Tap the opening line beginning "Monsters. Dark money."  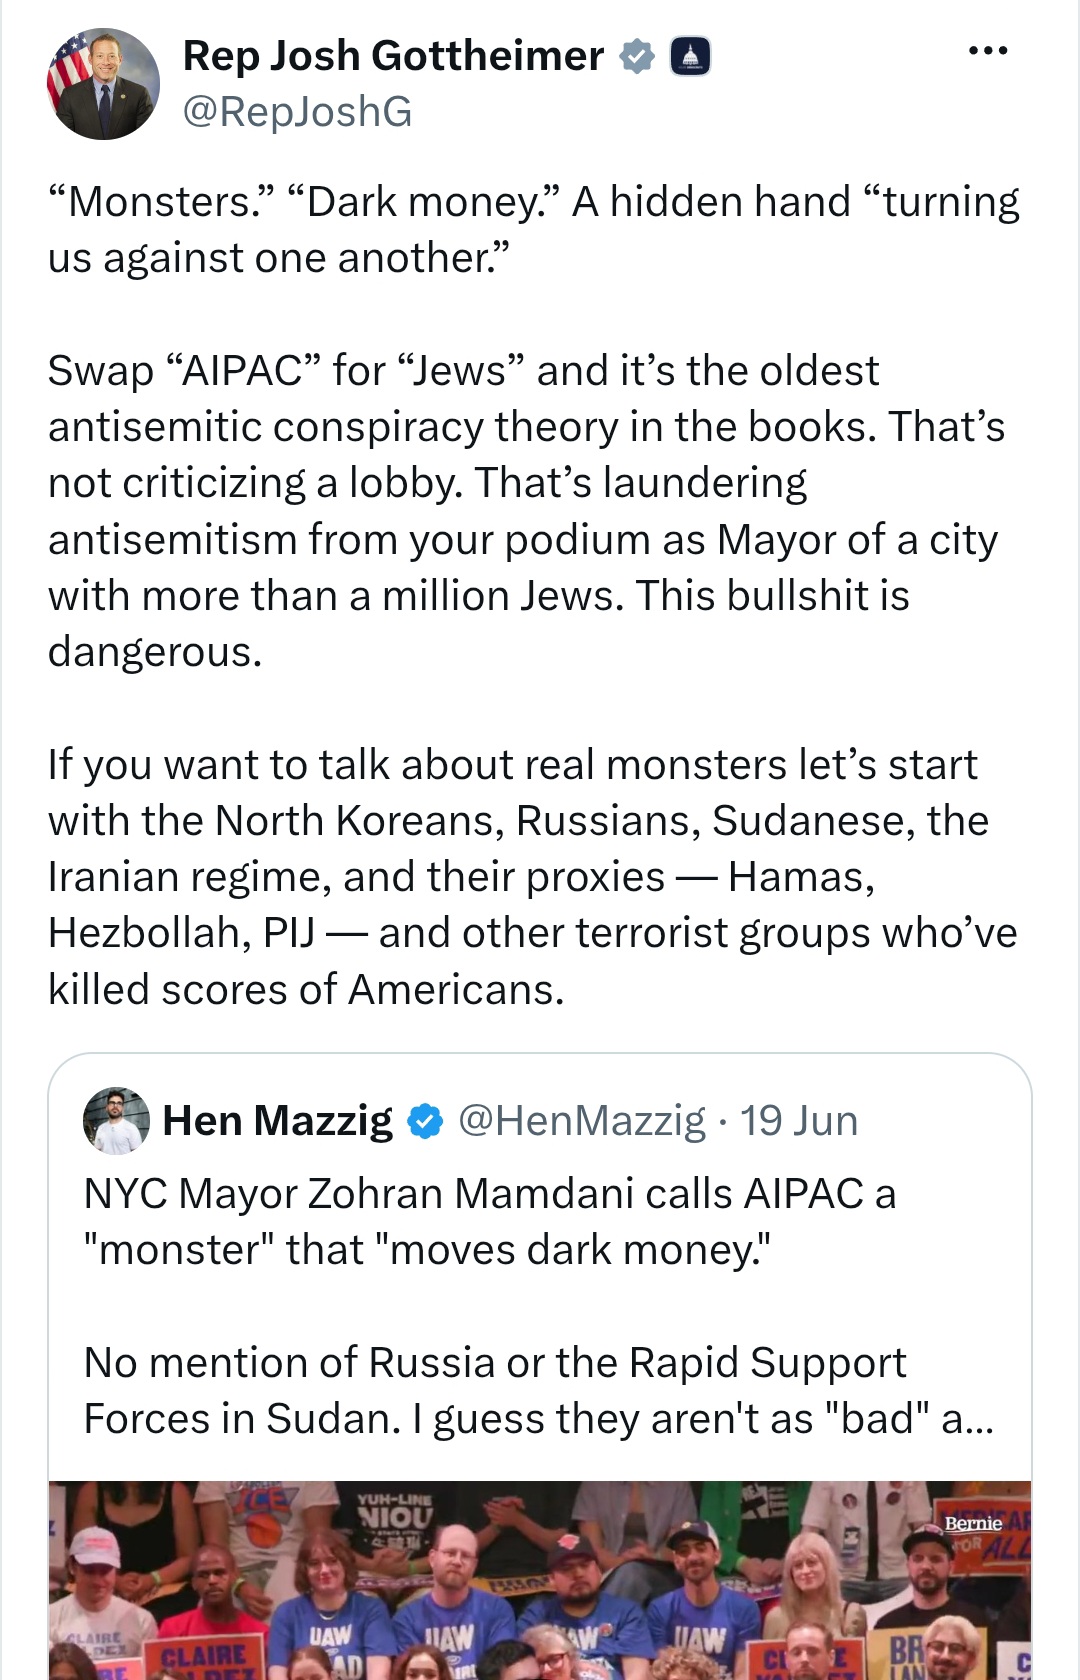(x=534, y=229)
